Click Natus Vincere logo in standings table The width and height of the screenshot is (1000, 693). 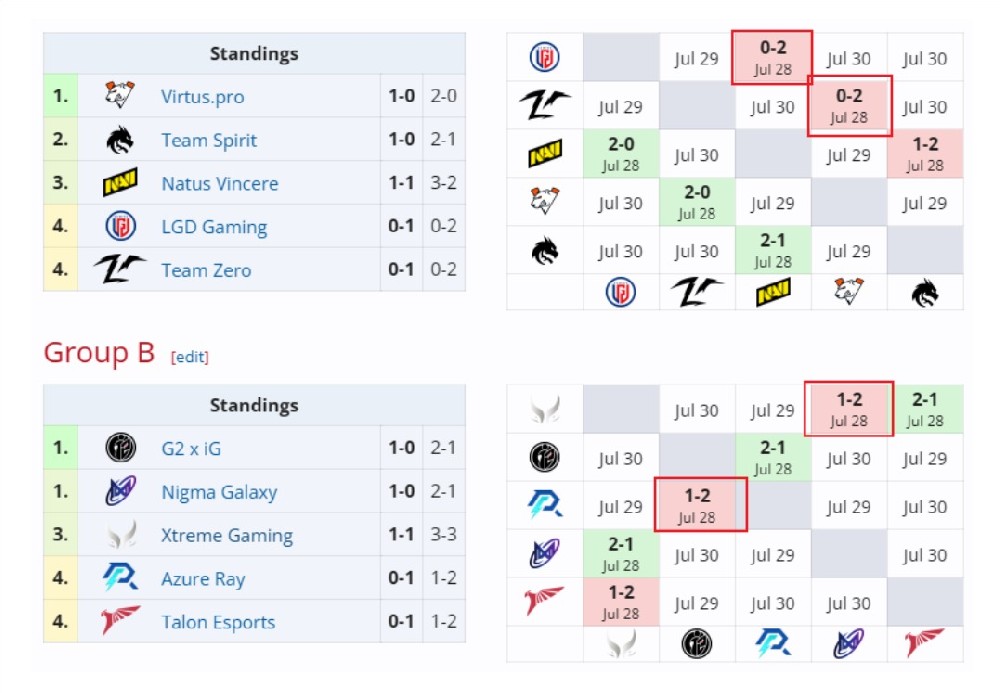(x=120, y=182)
